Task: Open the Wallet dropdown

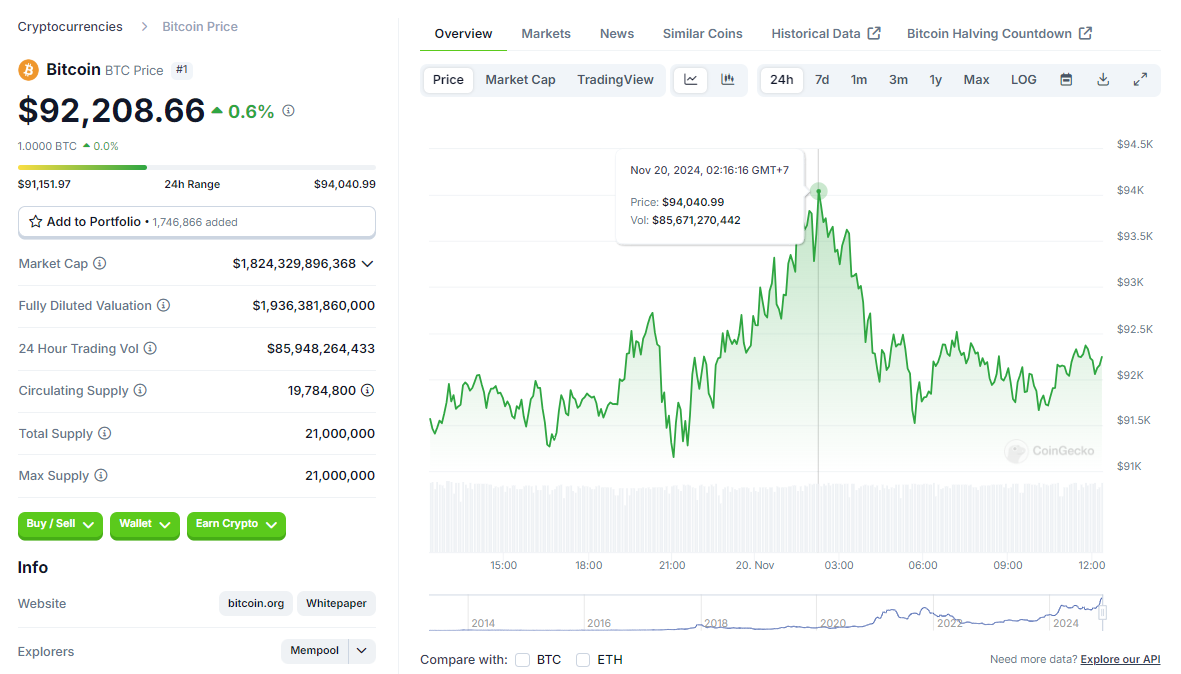Action: tap(145, 524)
